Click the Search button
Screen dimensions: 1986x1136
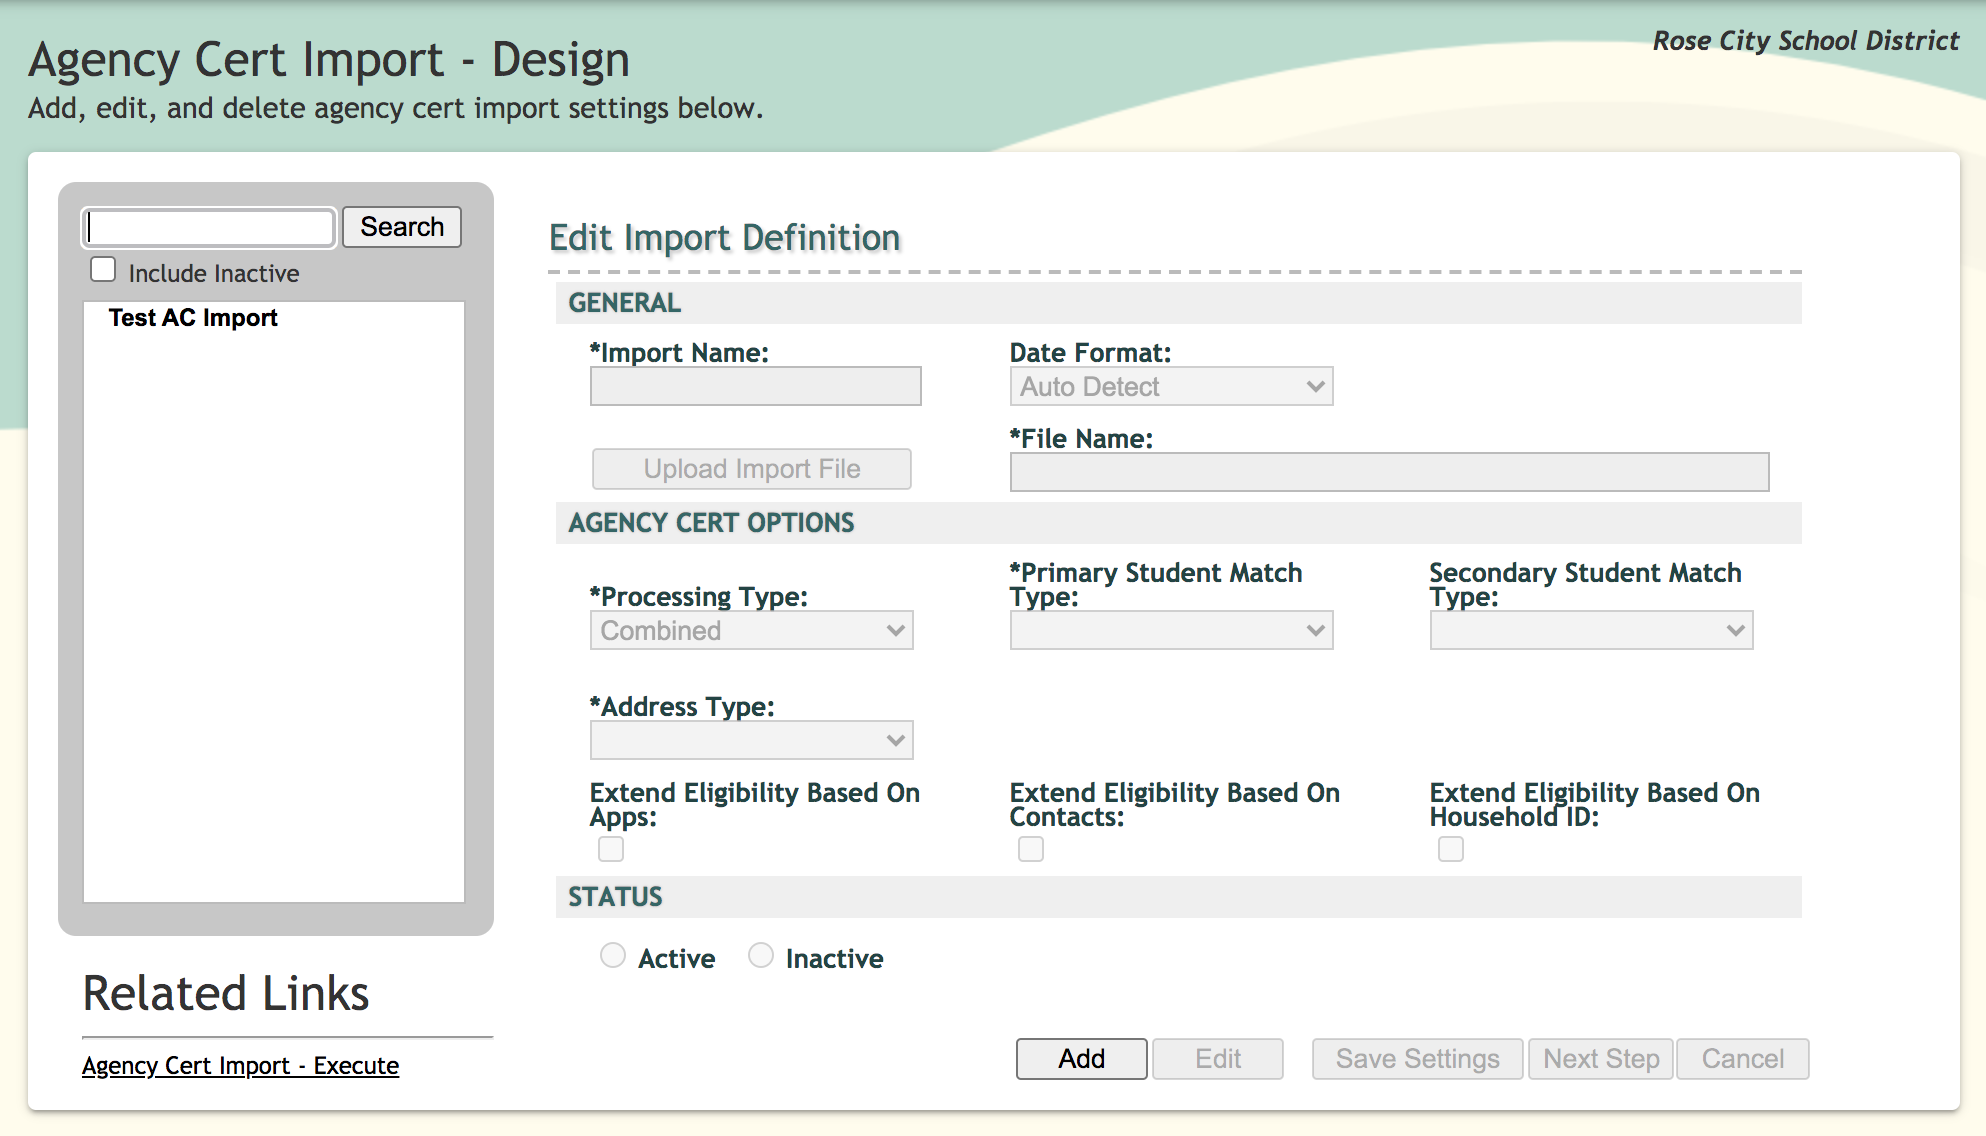tap(401, 227)
